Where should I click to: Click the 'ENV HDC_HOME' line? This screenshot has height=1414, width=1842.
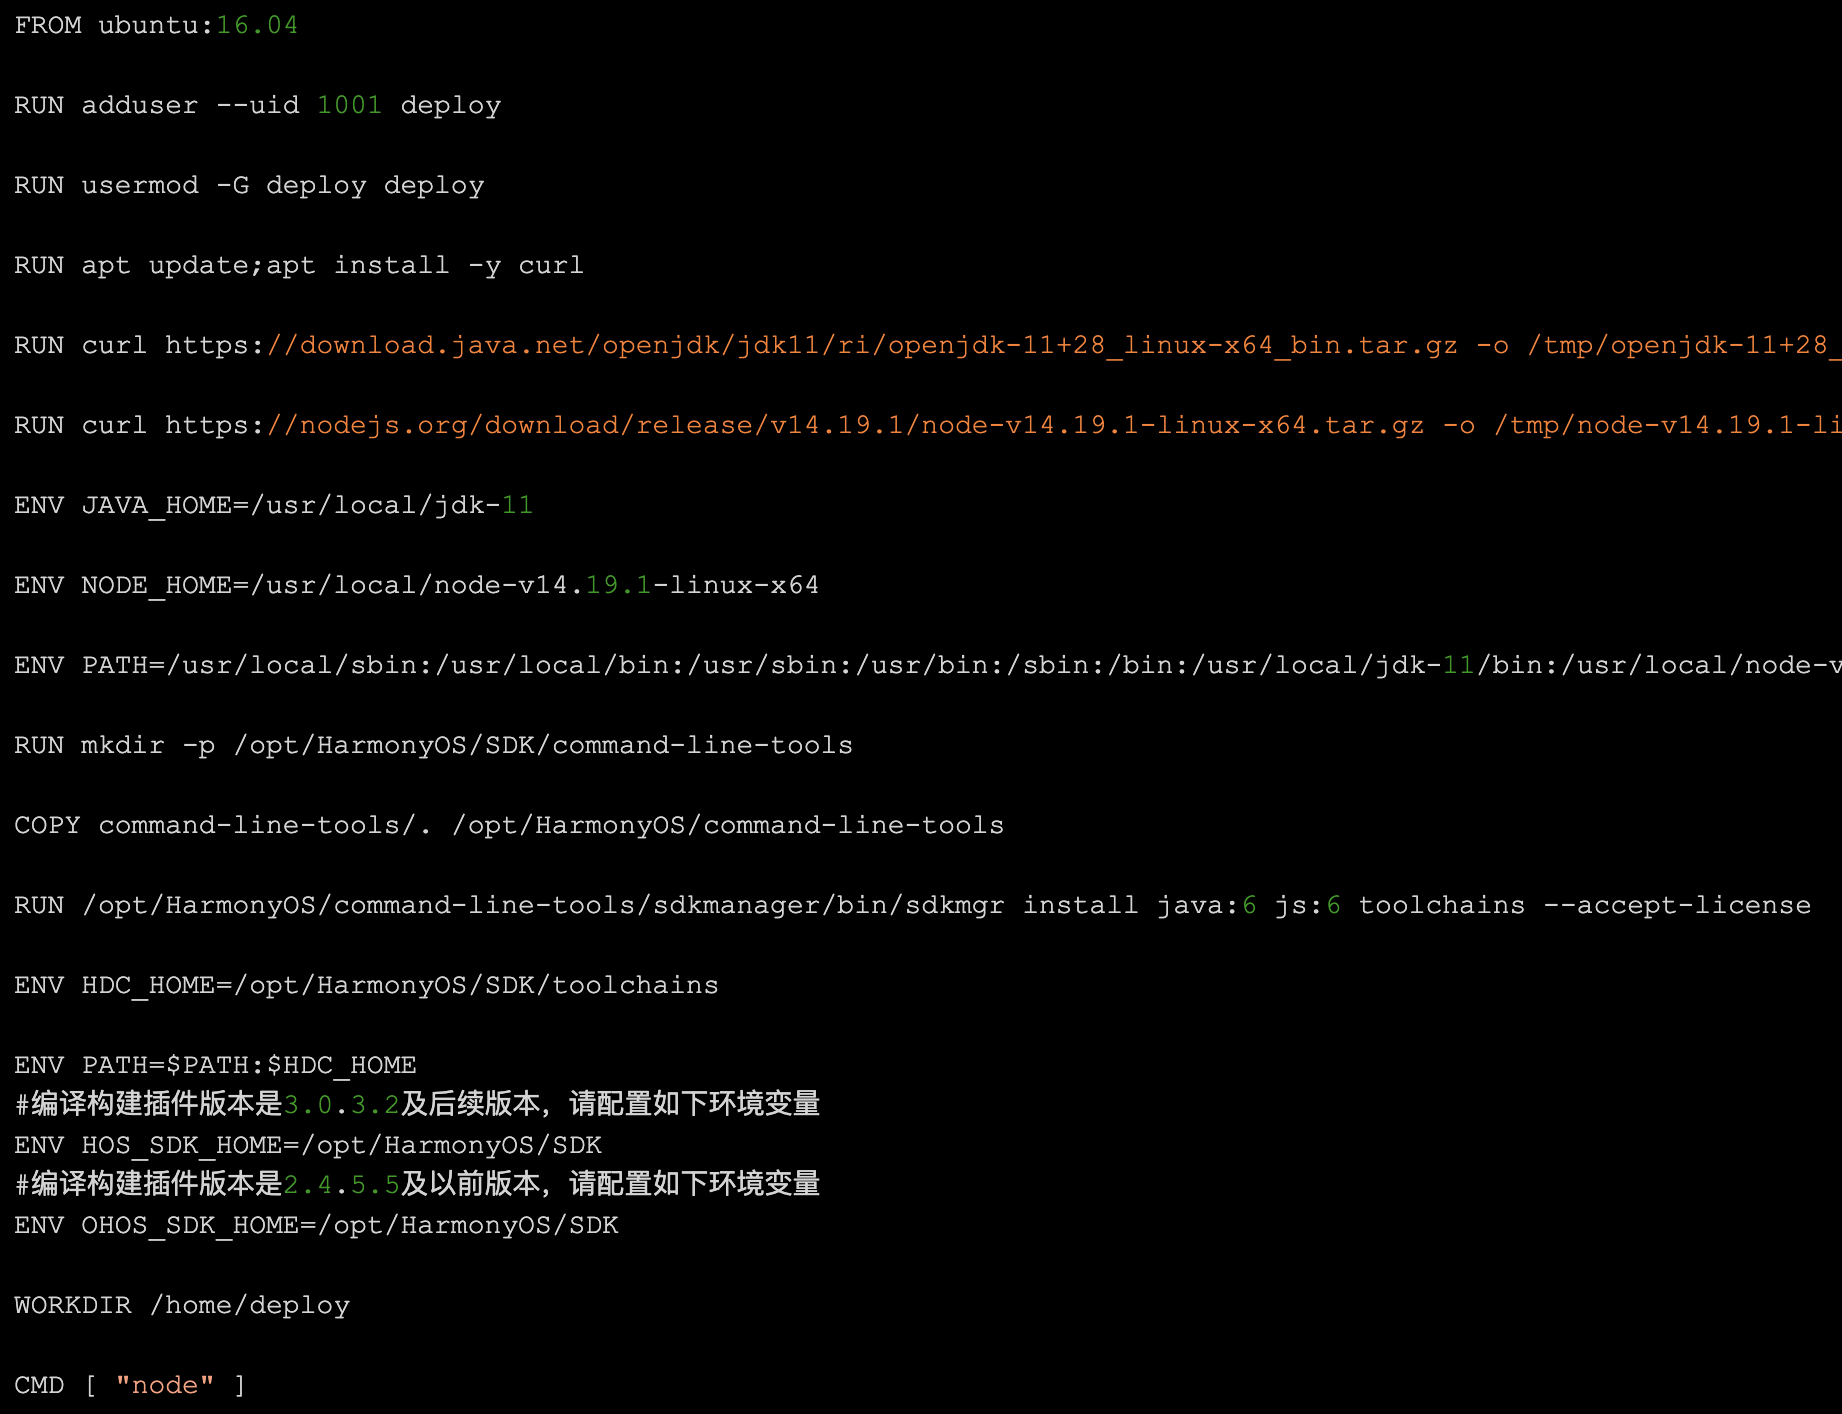click(x=366, y=985)
